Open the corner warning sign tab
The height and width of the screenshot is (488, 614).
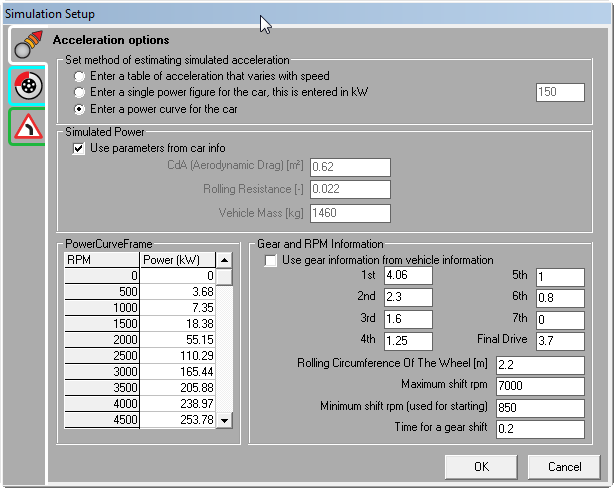[x=27, y=126]
